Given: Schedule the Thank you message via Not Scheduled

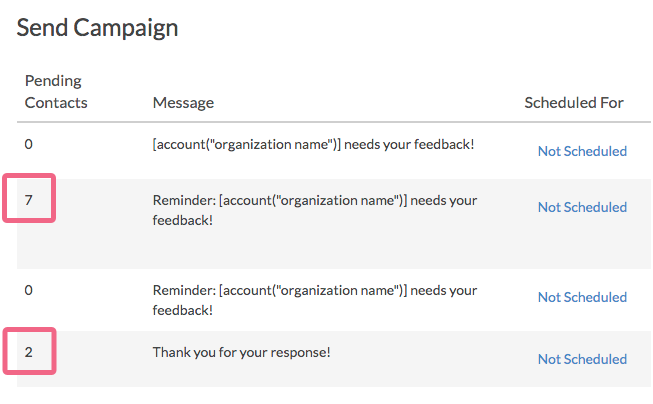Looking at the screenshot, I should [582, 359].
